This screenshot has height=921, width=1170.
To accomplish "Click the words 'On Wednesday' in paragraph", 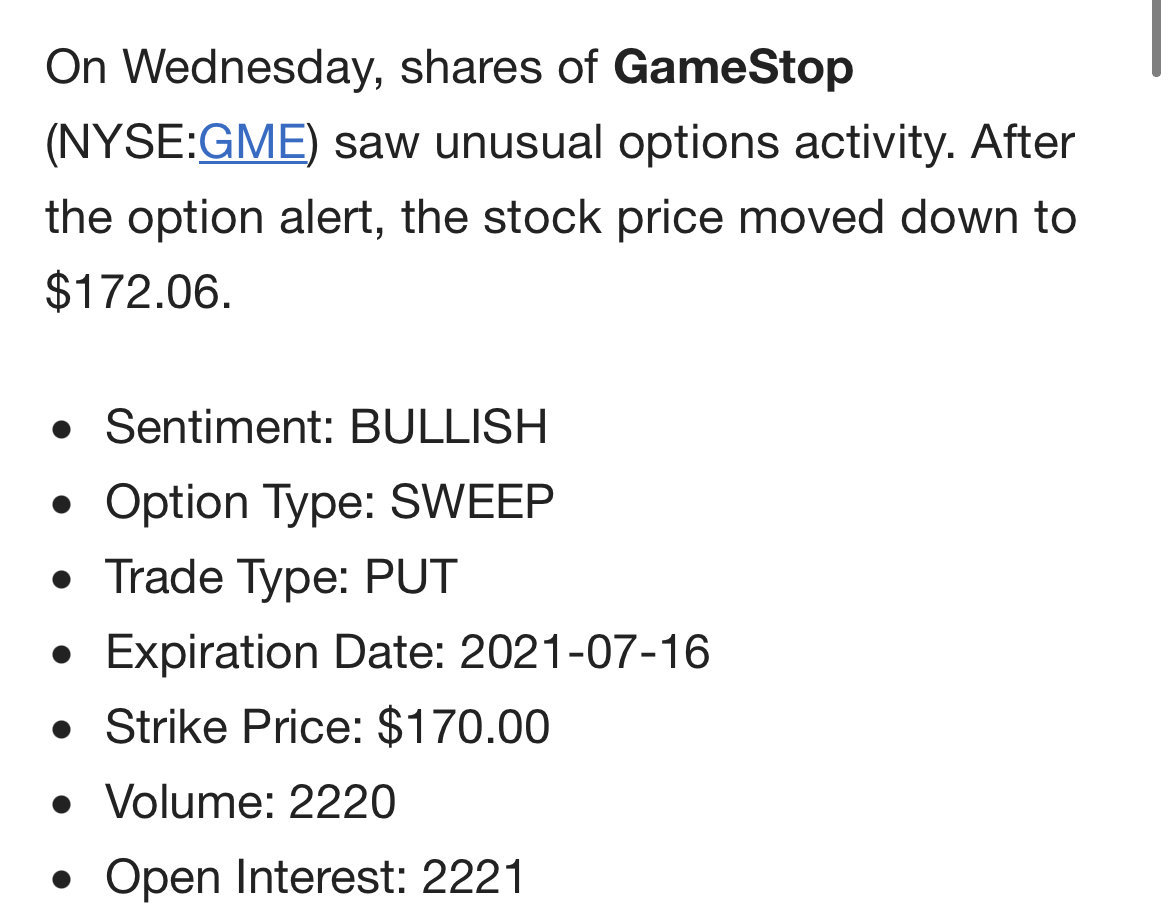I will coord(214,69).
